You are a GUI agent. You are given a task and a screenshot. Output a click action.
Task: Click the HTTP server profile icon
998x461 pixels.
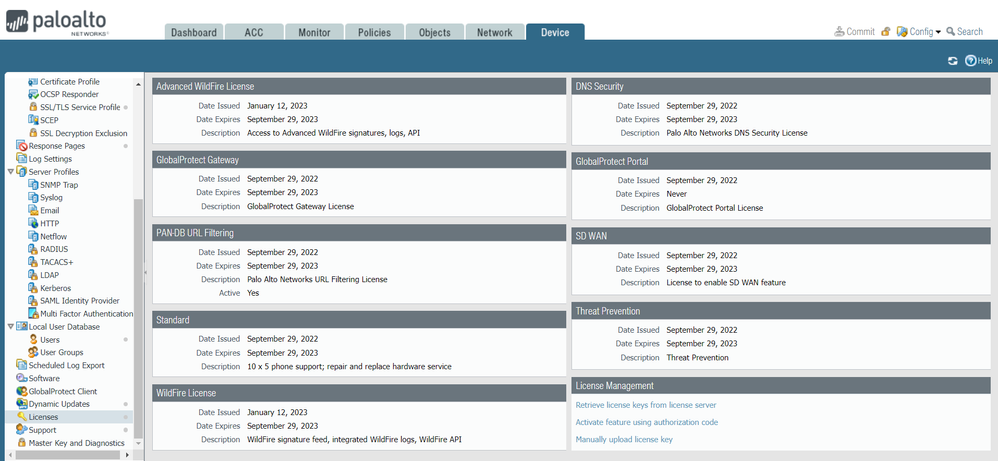pos(34,223)
